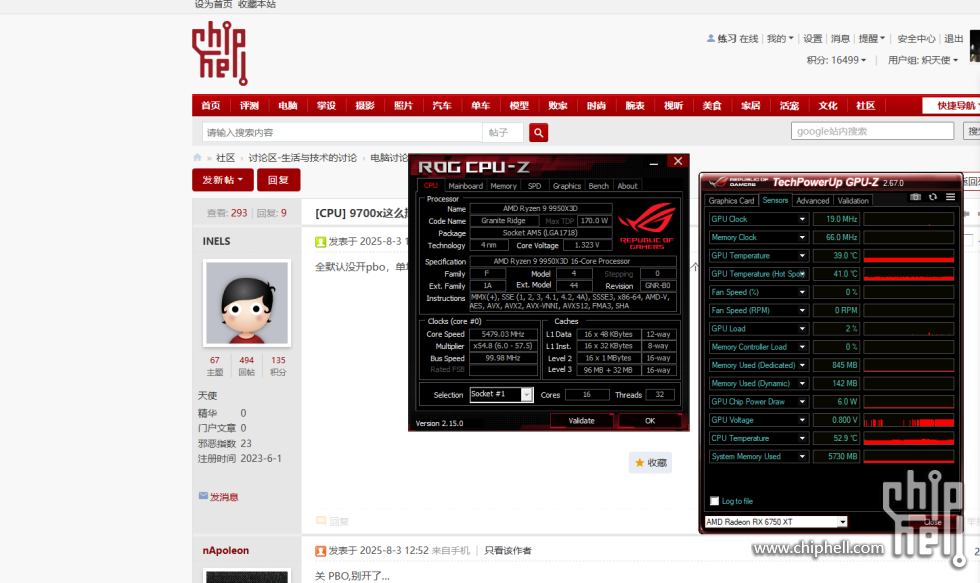Image resolution: width=980 pixels, height=583 pixels.
Task: Click 只看该作者 link
Action: 508,551
